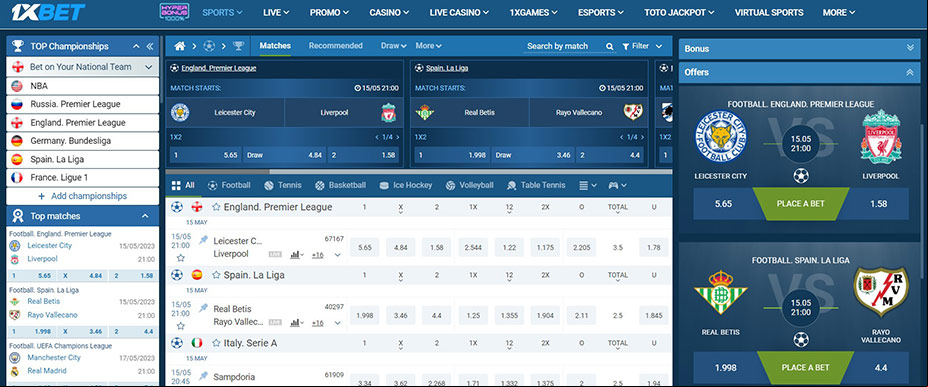Collapse the sidebar with the double-arrow icon

coord(150,46)
